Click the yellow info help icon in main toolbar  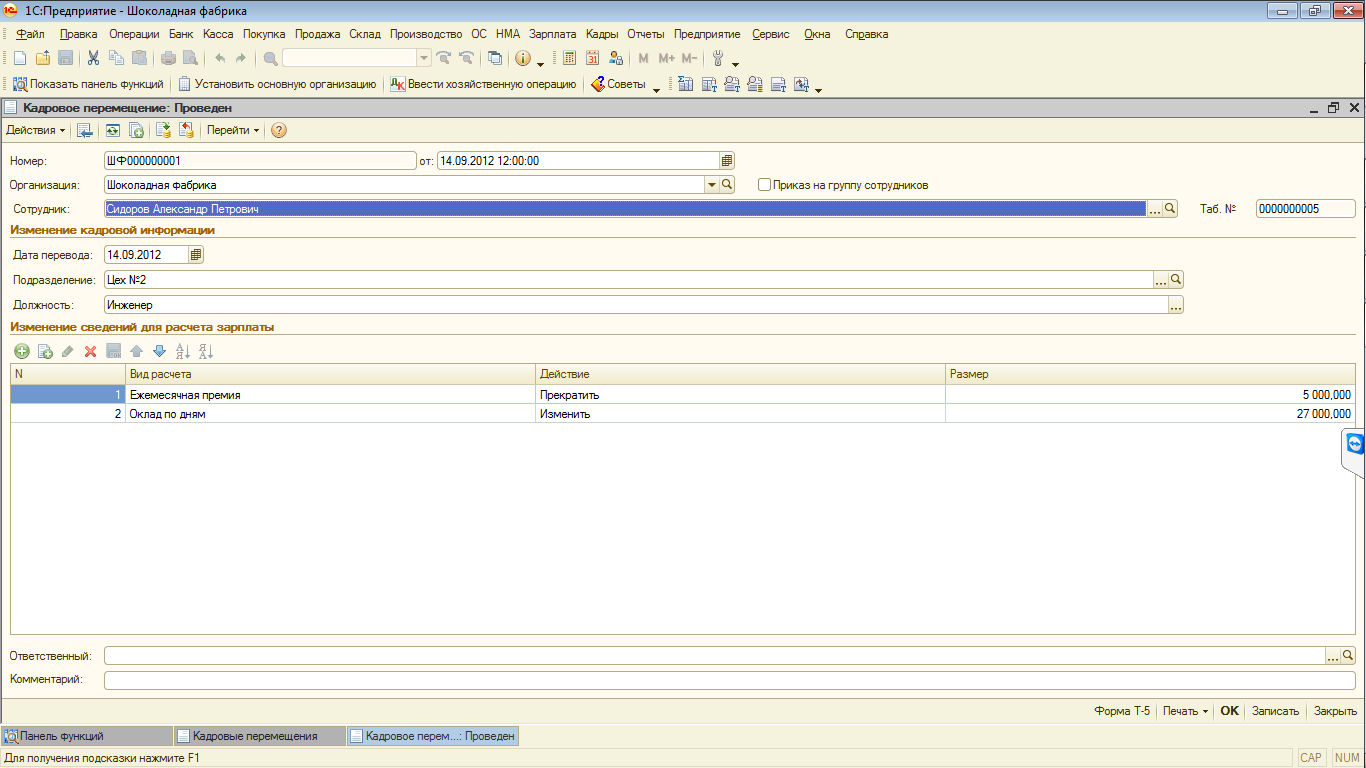coord(522,58)
